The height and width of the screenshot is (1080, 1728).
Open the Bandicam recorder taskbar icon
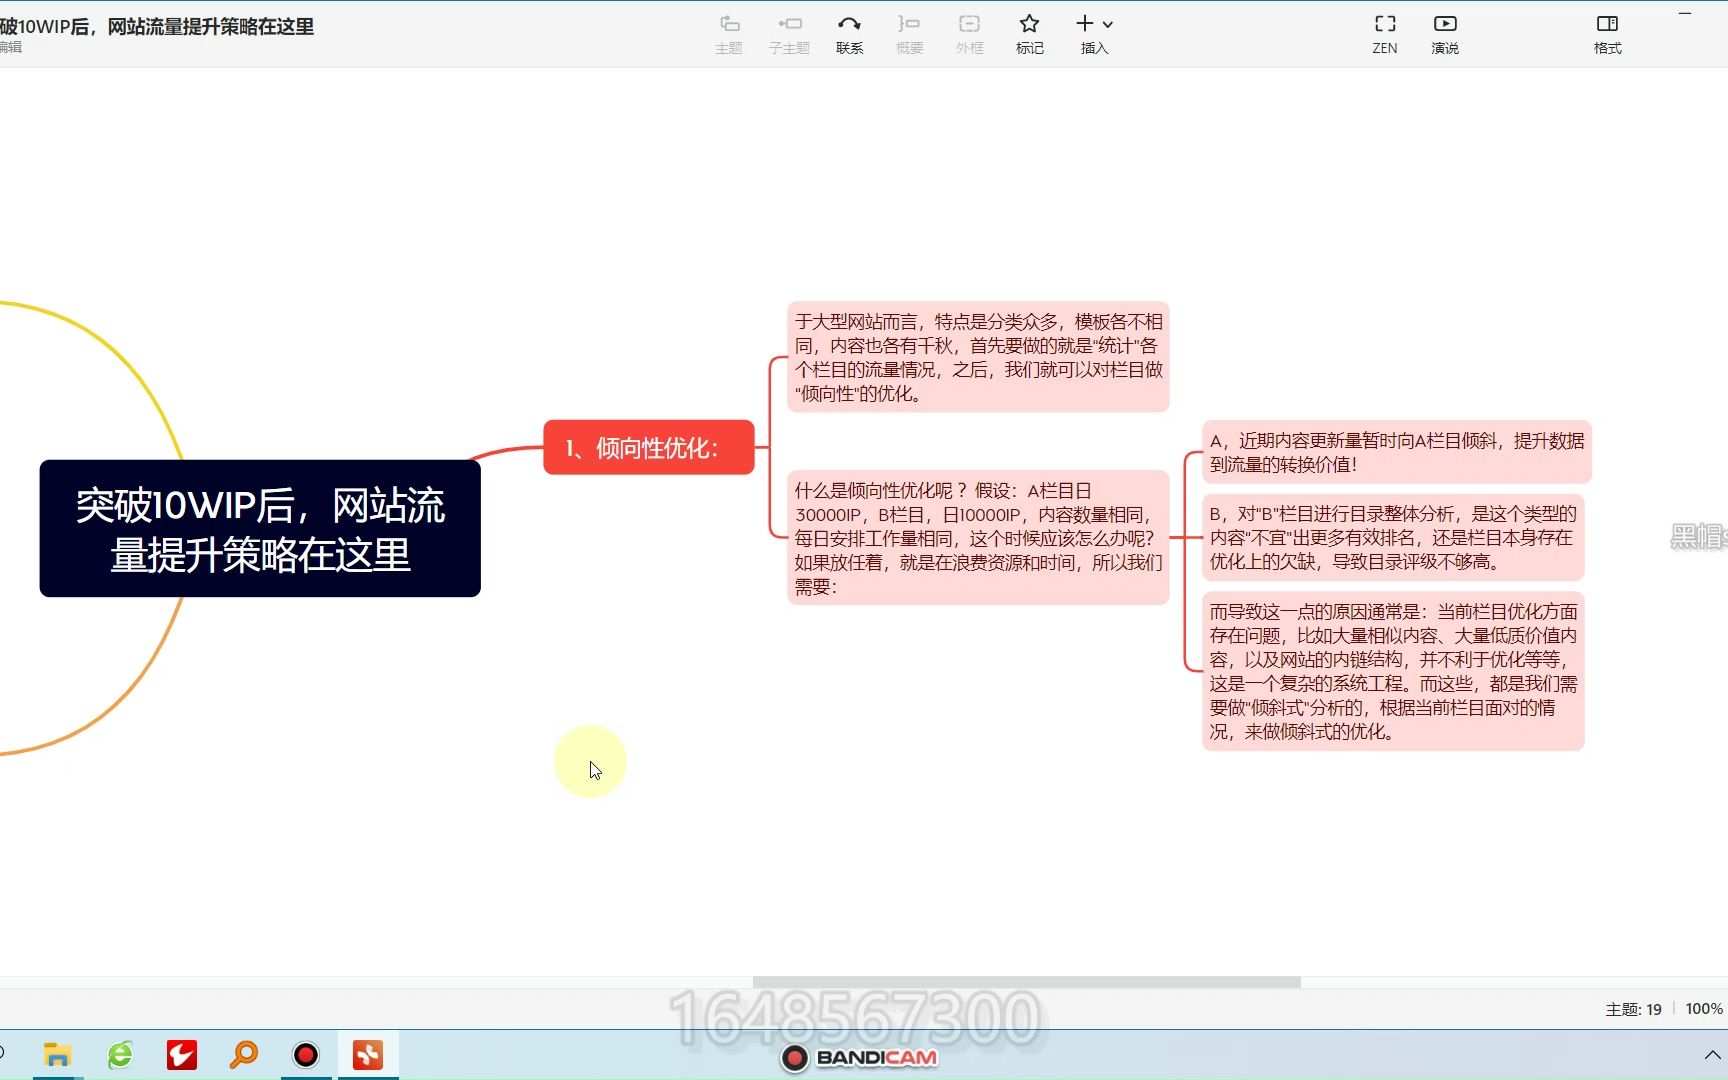(x=306, y=1055)
